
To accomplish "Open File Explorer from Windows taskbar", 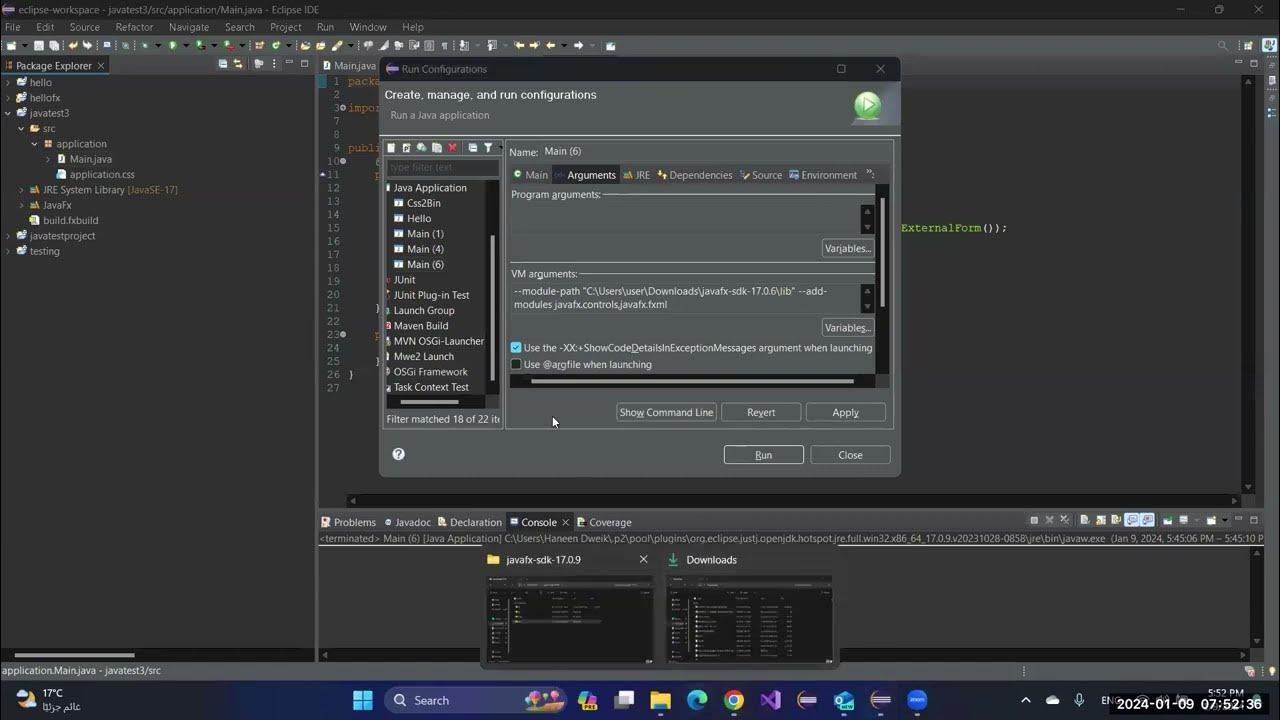I will [x=660, y=700].
